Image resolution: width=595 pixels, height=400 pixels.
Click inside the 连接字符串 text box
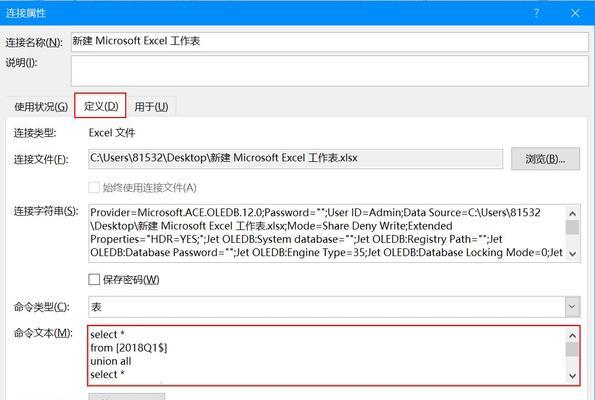[326, 233]
